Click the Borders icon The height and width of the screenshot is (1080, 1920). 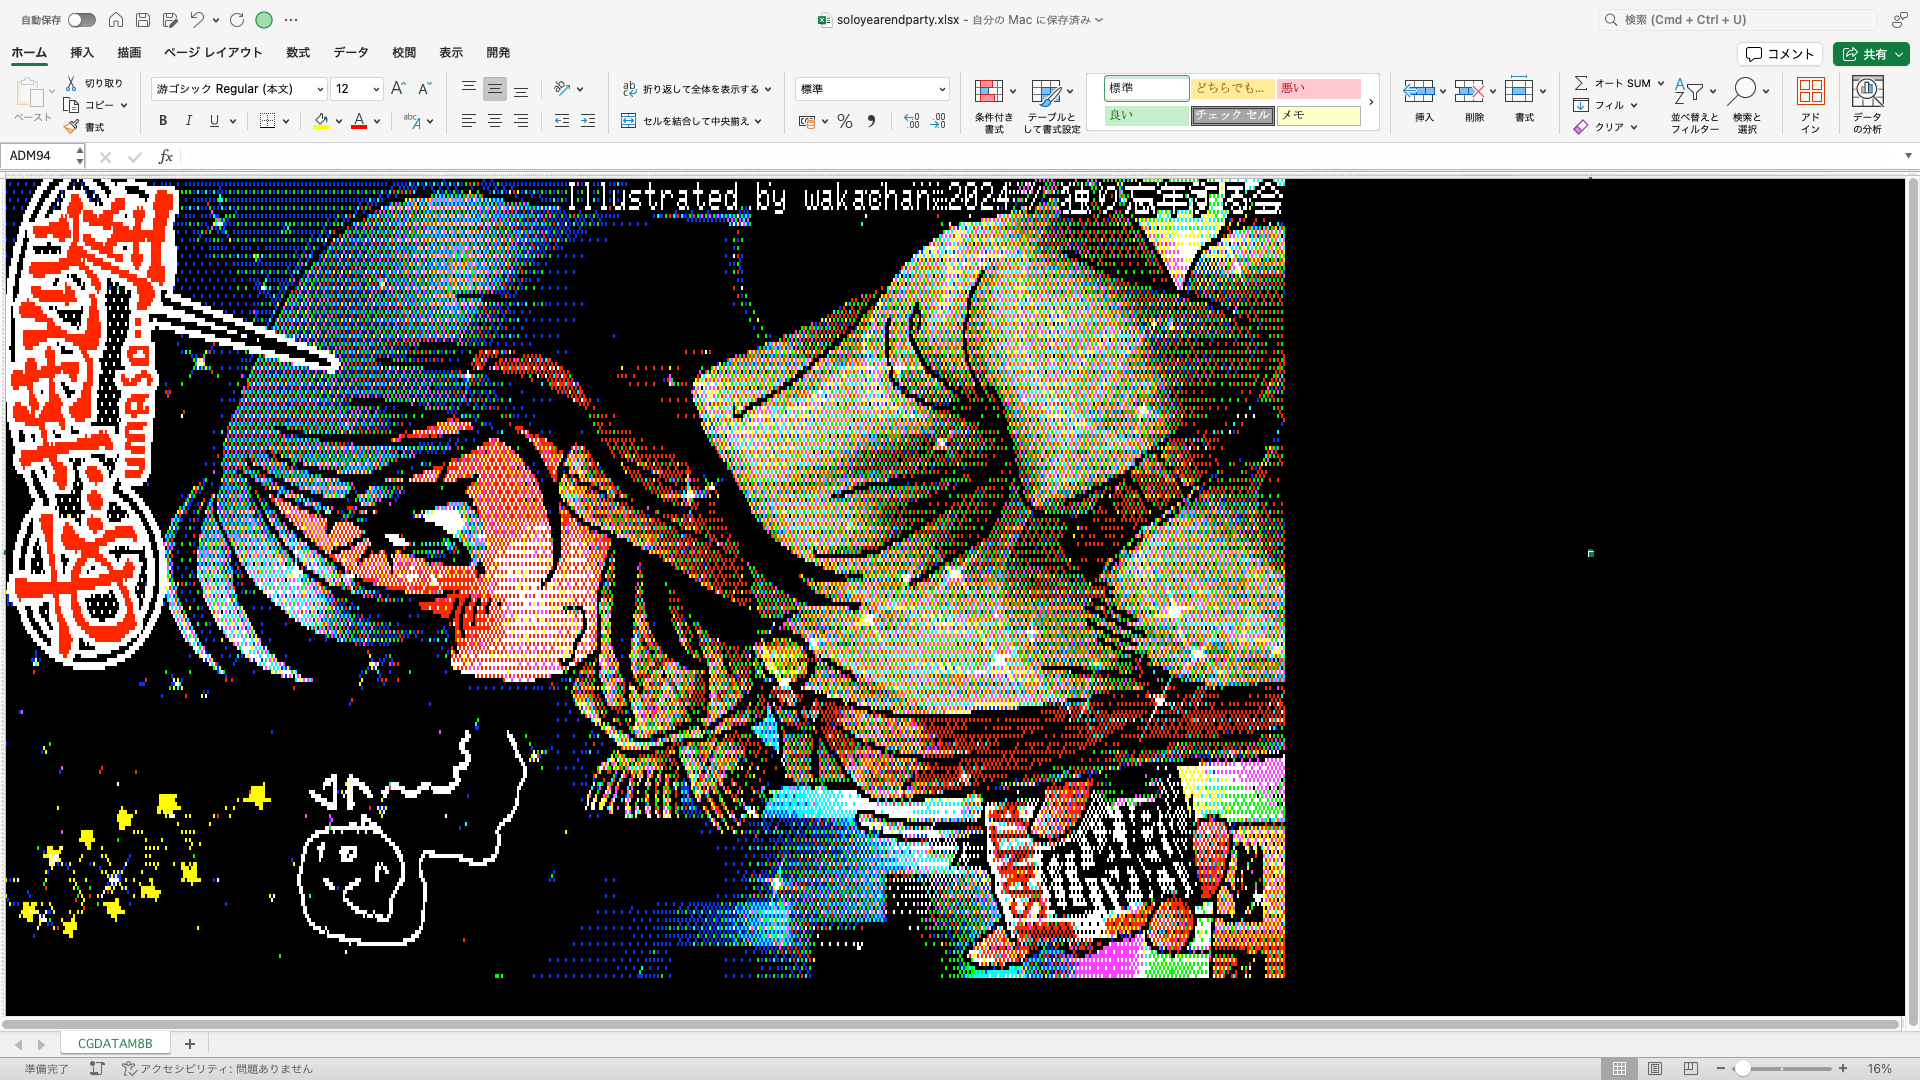267,121
